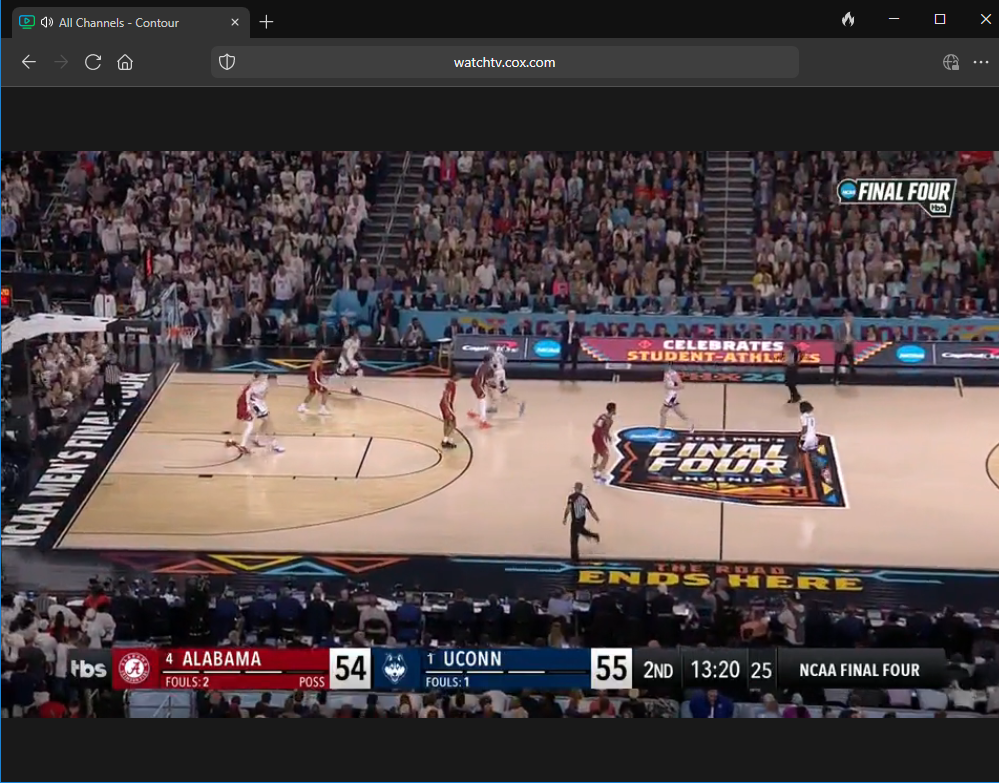Click the ALABAMA team name

222,659
